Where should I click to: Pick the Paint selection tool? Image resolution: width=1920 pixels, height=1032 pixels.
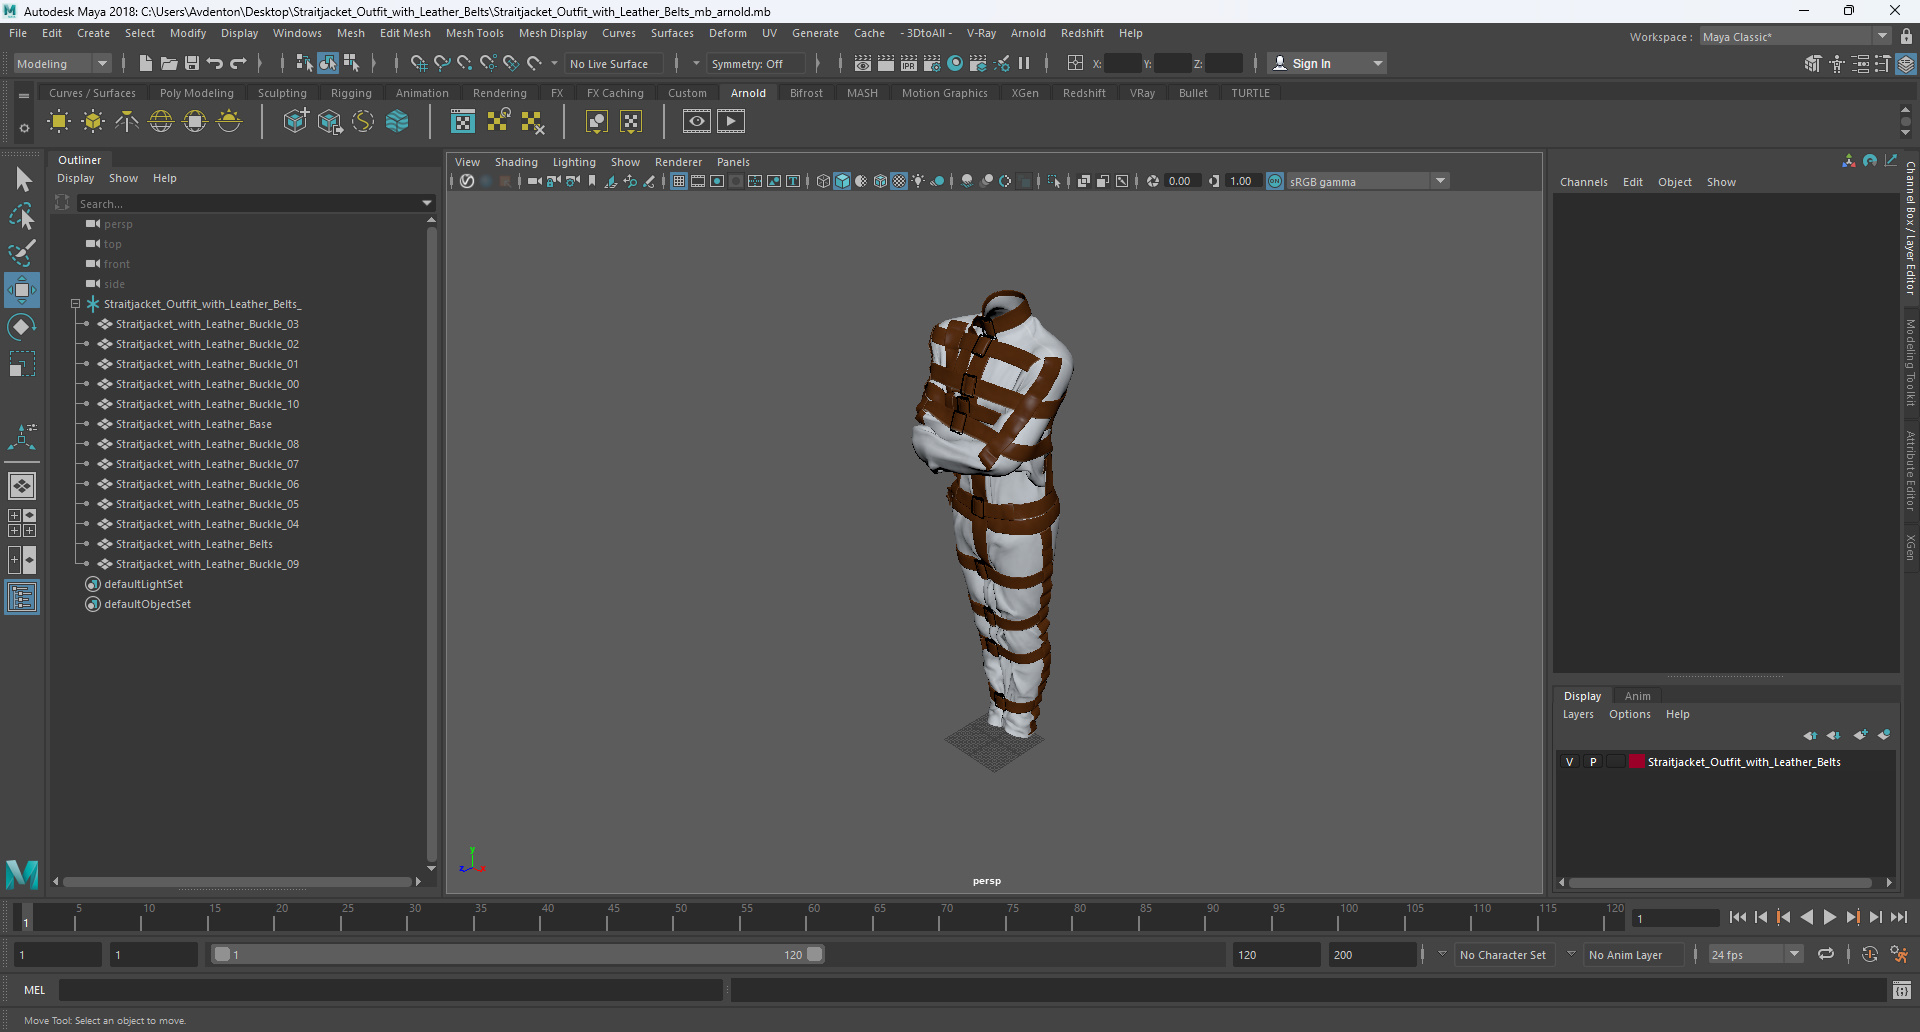[x=22, y=252]
